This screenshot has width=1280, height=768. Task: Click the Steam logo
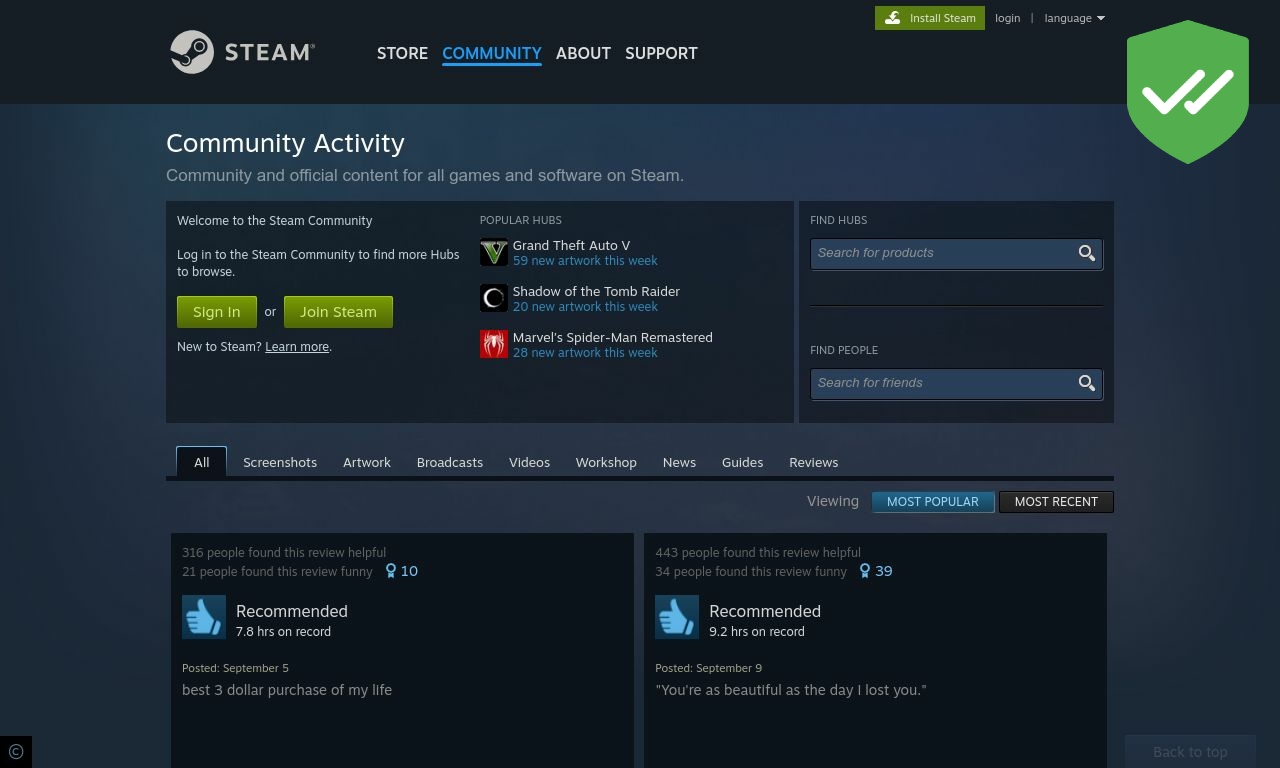coord(242,52)
